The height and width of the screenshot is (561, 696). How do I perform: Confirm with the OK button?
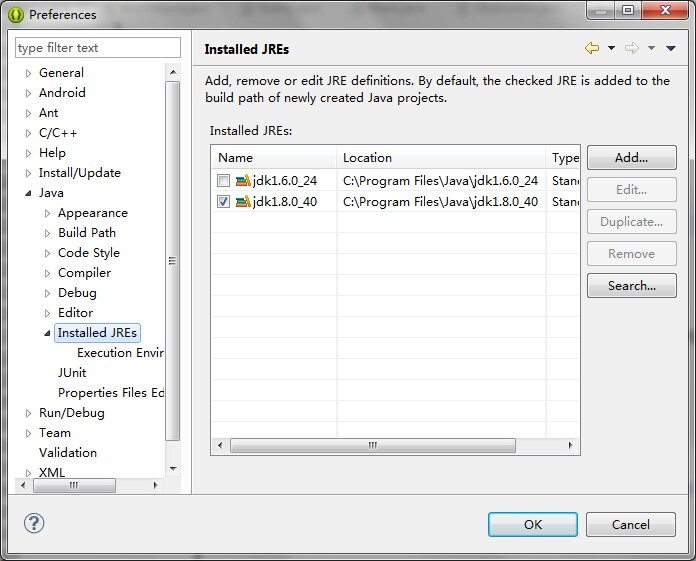click(x=533, y=525)
